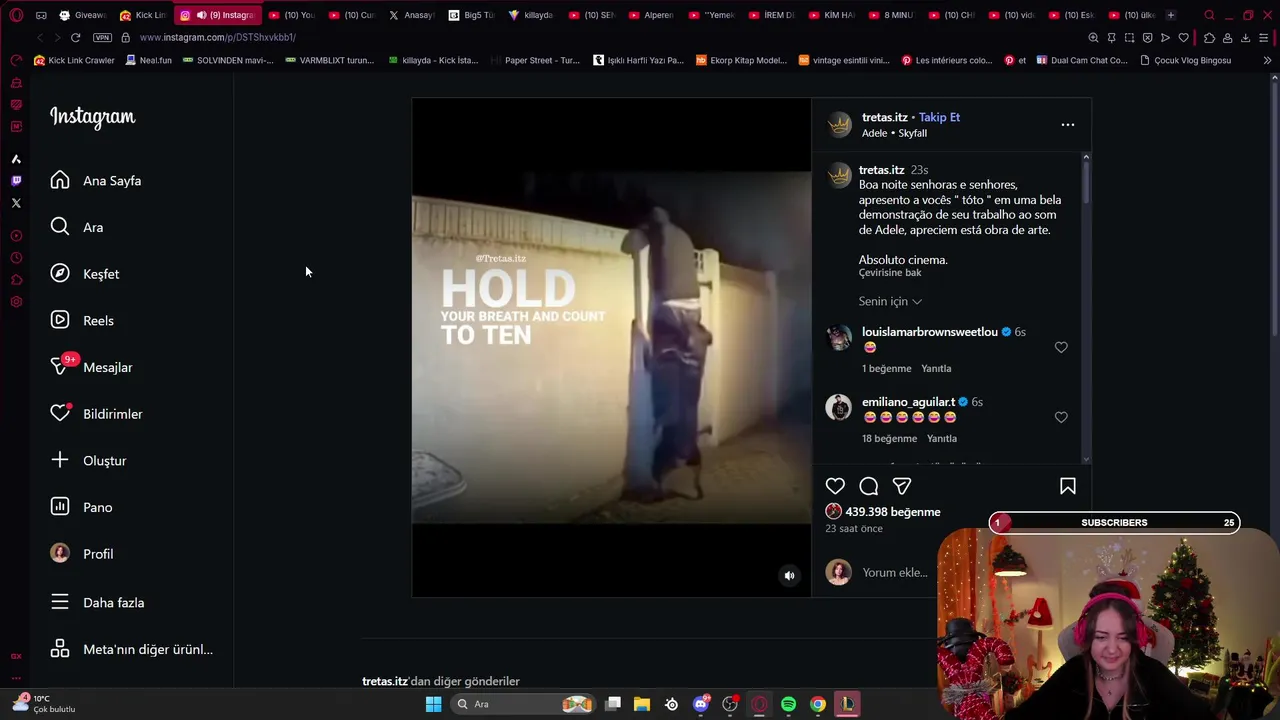Image resolution: width=1280 pixels, height=720 pixels.
Task: Like emiliano_aguilar.t's comment
Action: click(1061, 417)
